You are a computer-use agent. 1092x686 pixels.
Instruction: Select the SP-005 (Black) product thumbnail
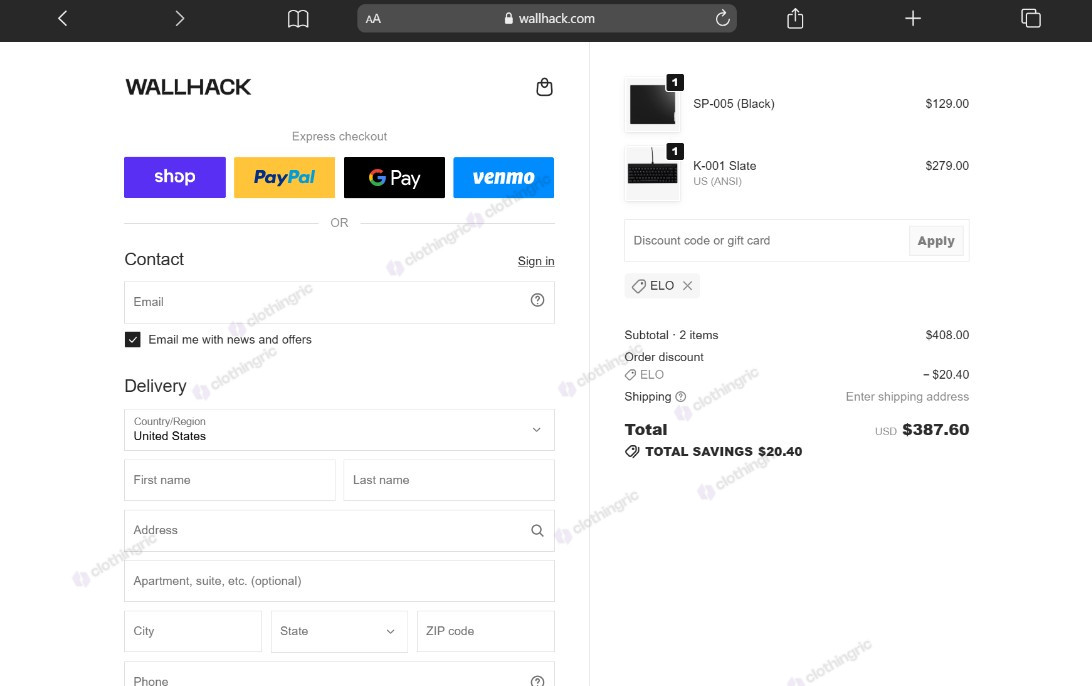pos(653,104)
